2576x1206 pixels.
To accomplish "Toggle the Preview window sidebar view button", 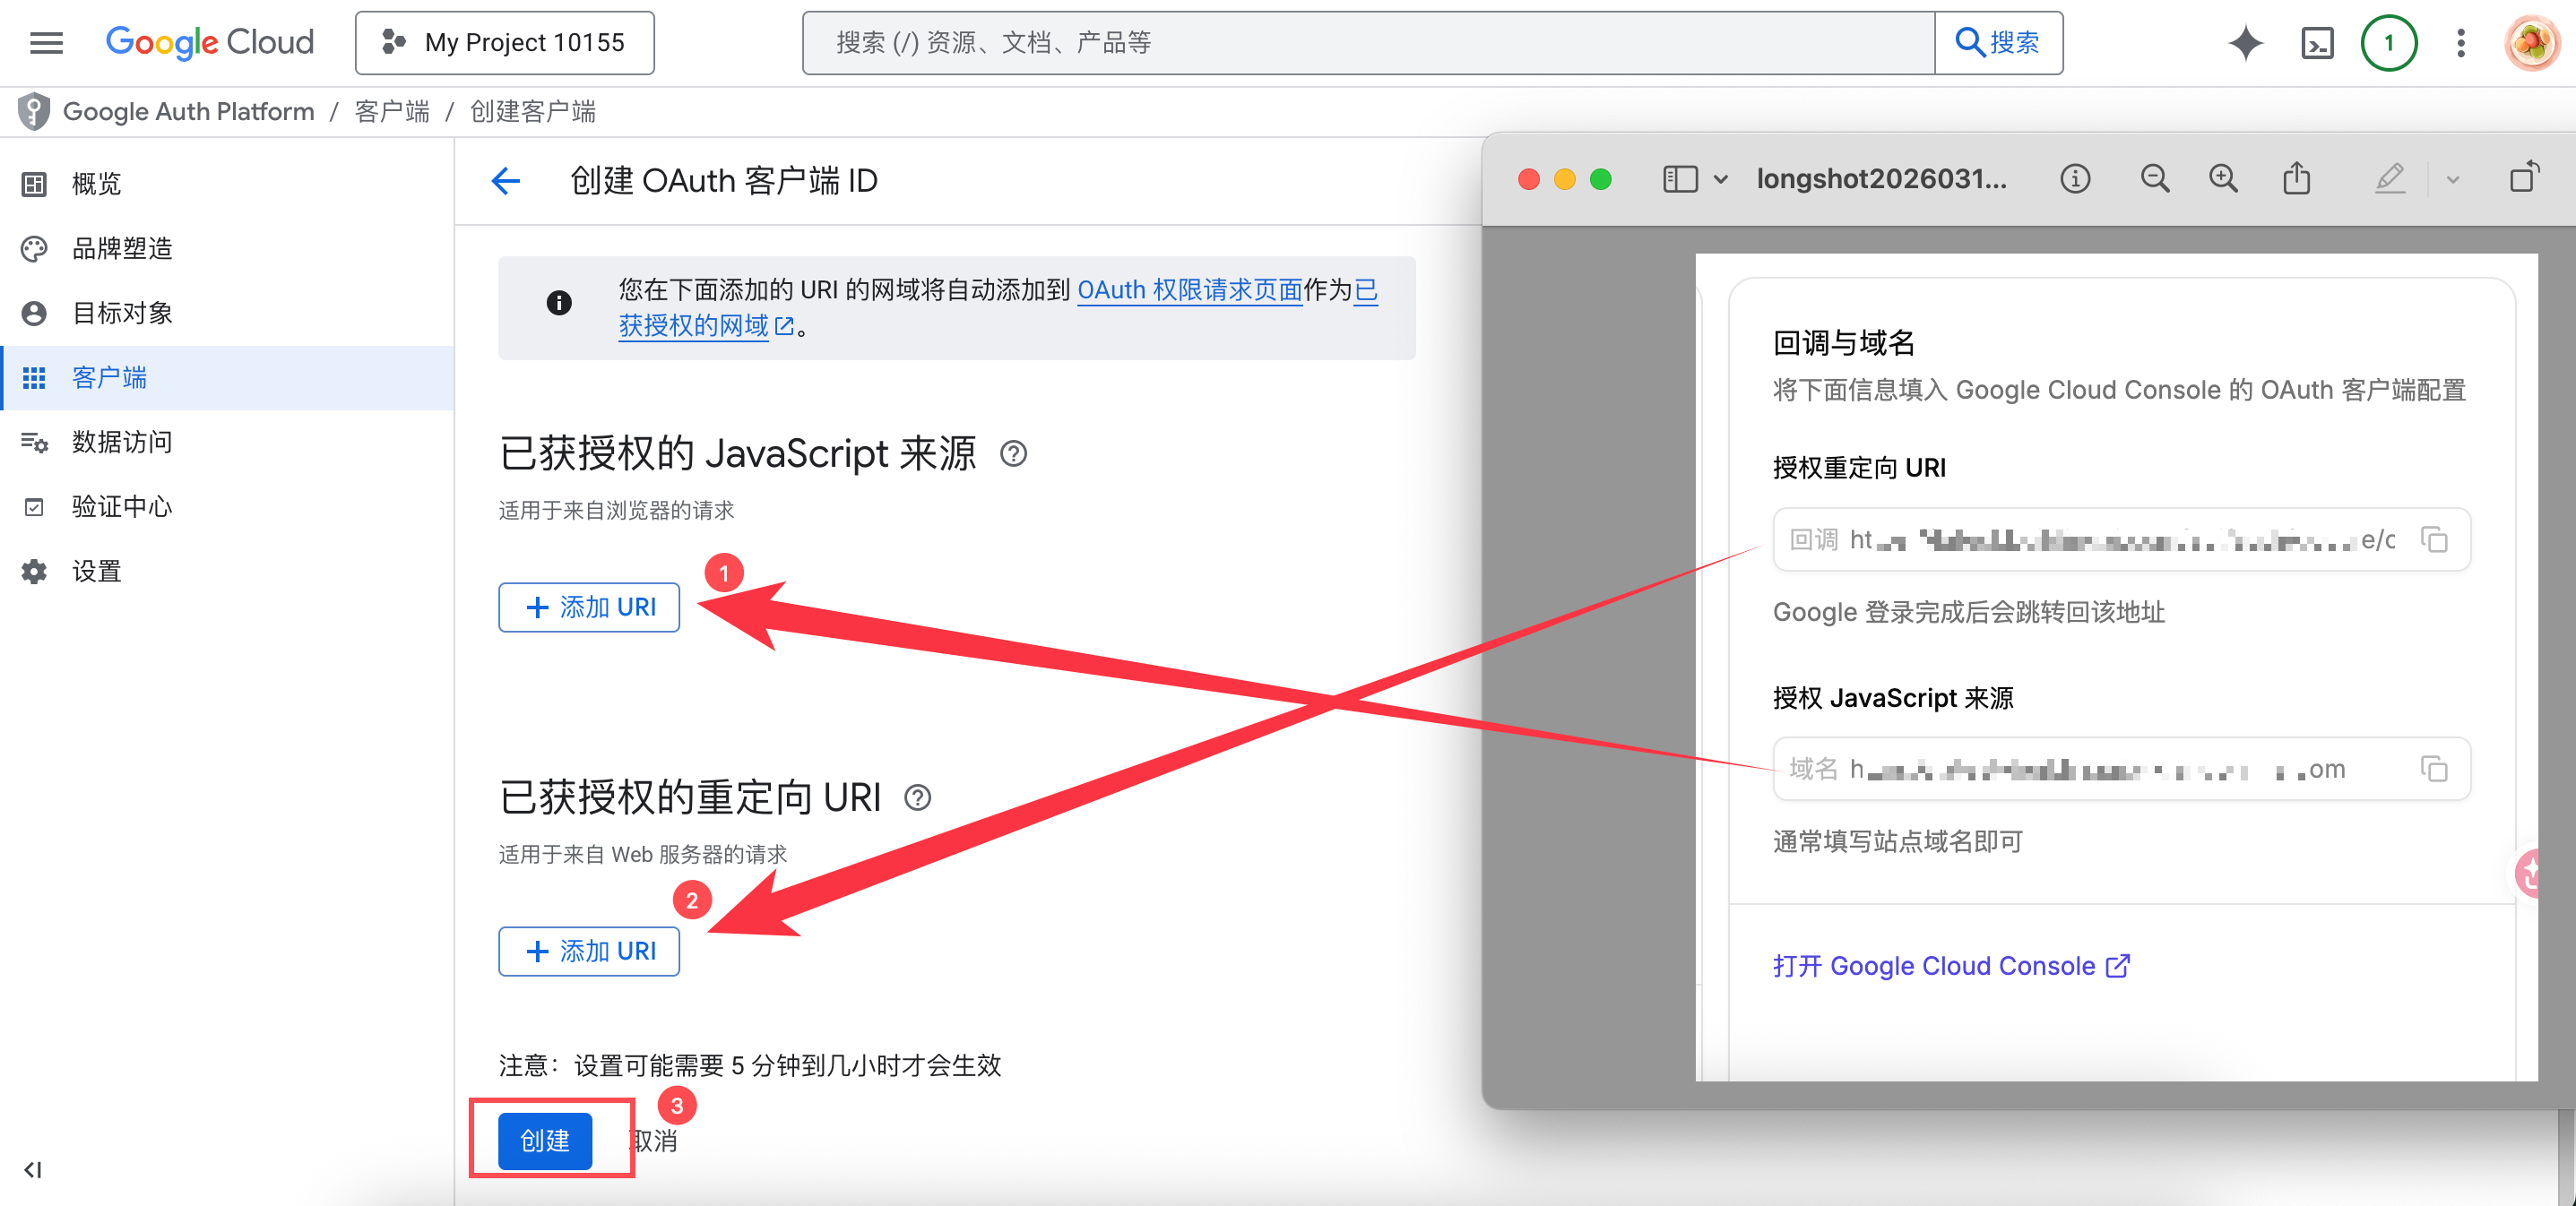I will 1680,179.
